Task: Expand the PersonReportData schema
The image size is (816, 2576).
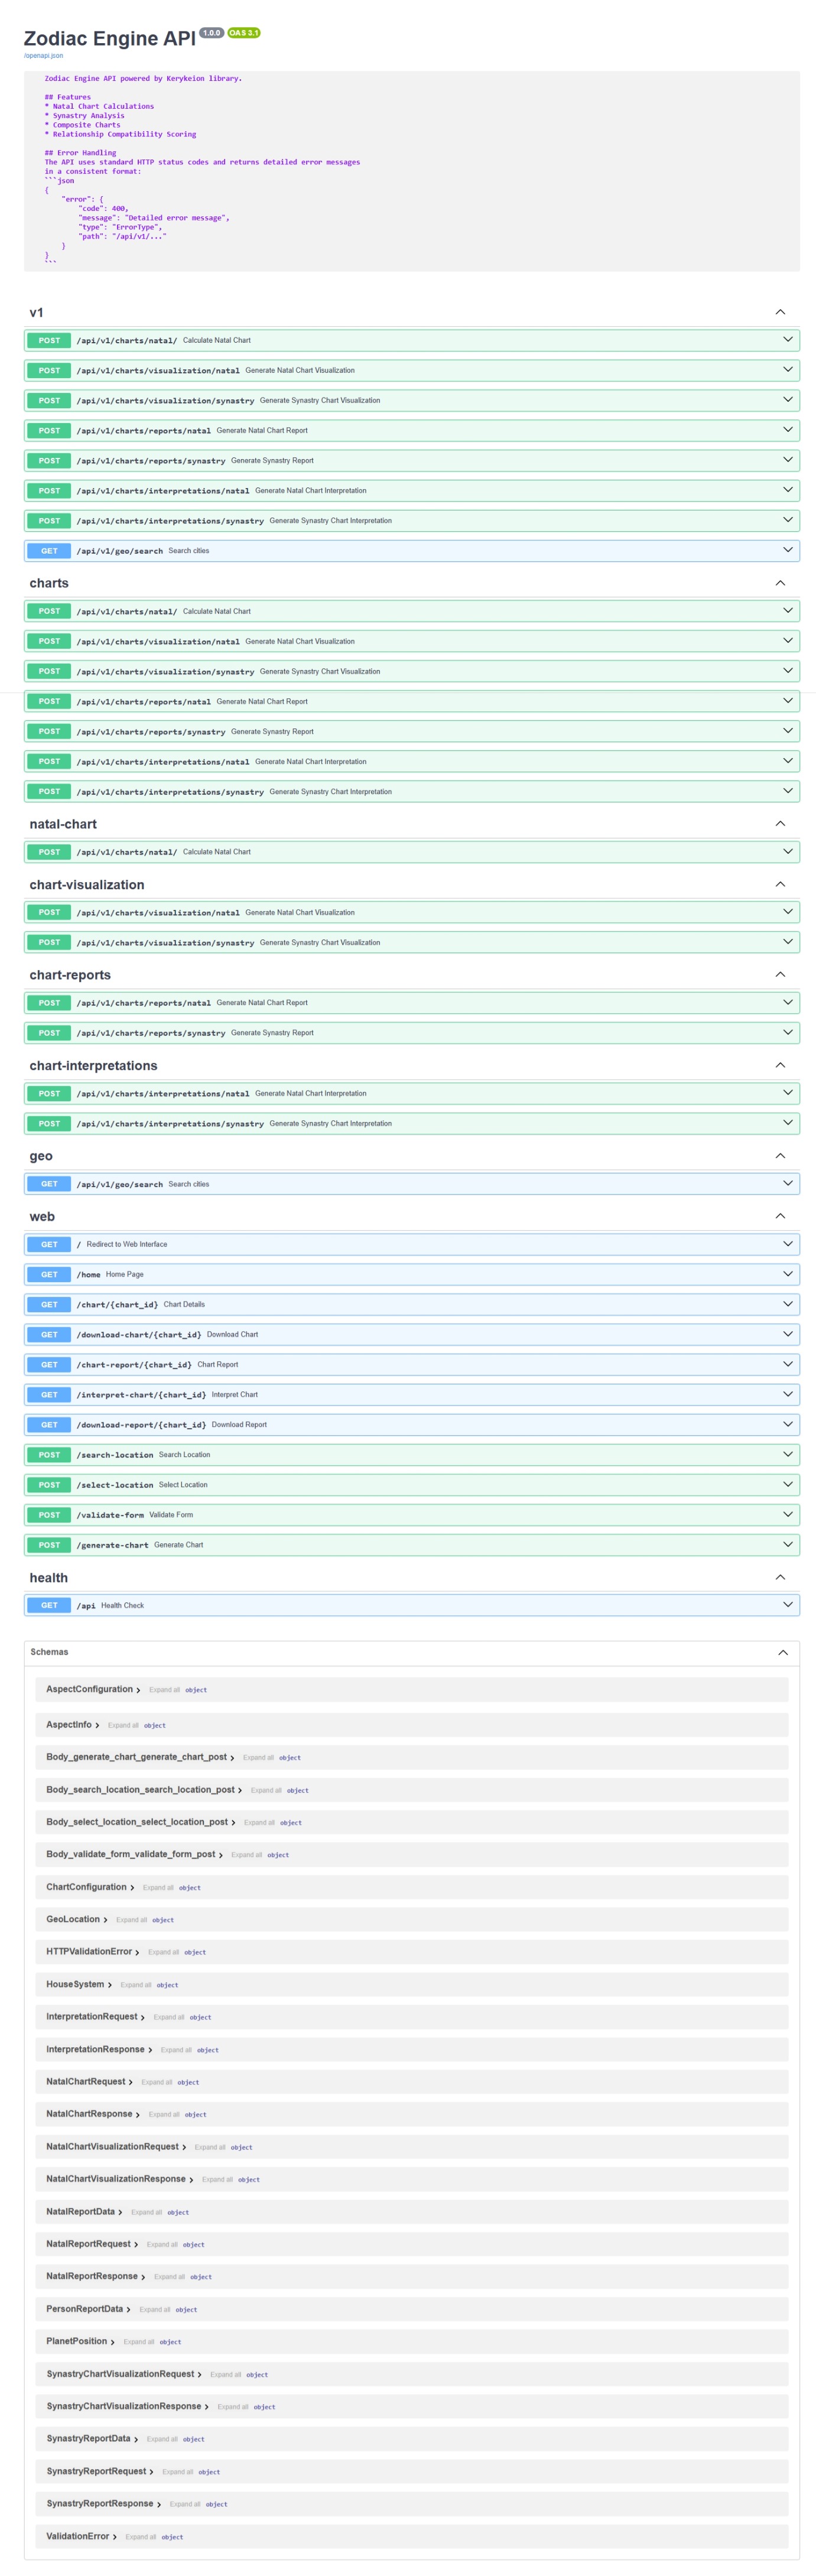Action: click(88, 2308)
